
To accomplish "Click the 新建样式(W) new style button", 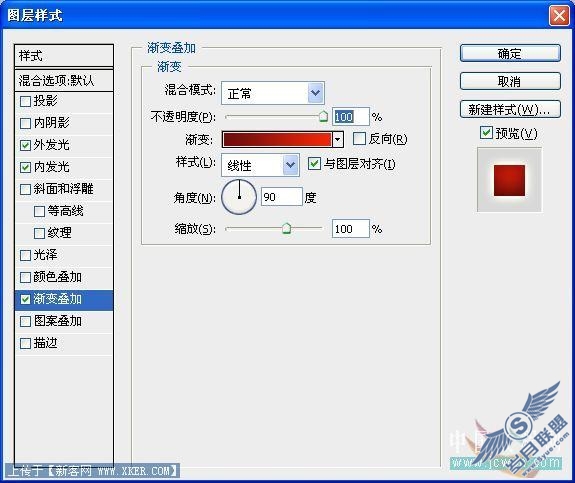I will click(510, 109).
